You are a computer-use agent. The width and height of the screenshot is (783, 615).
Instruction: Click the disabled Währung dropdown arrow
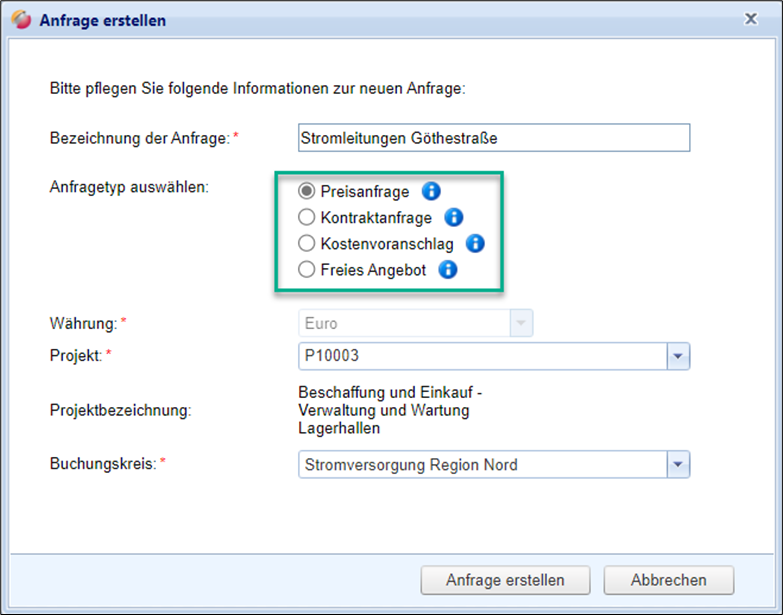521,324
